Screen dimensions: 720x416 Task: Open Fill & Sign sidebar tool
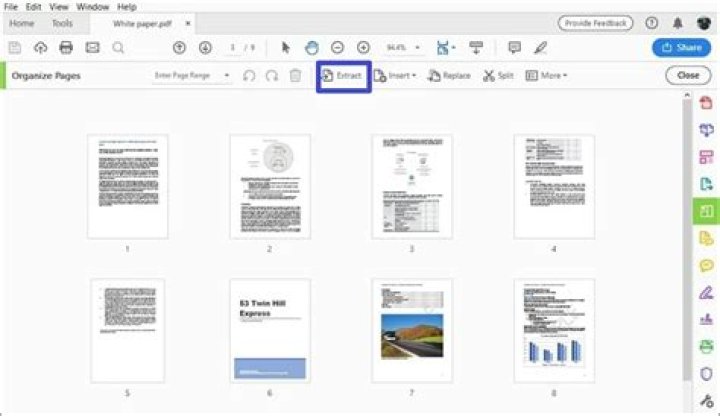(x=706, y=292)
